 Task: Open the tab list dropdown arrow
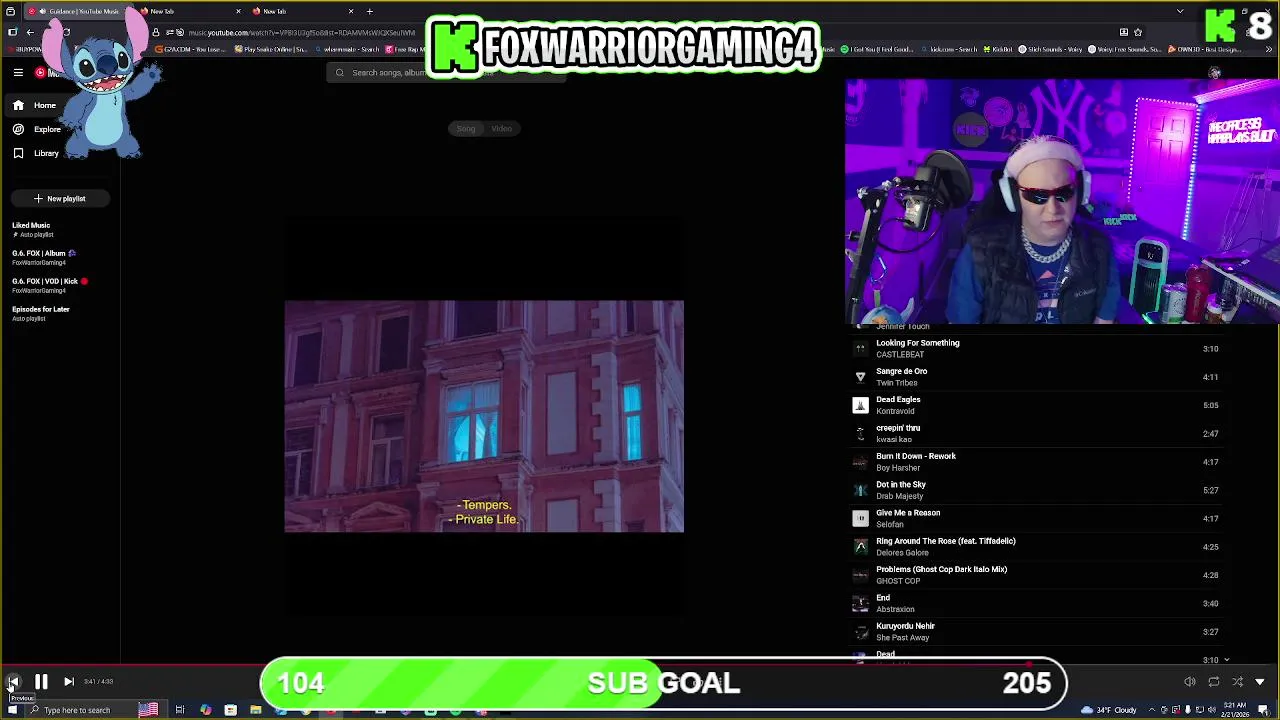click(1180, 11)
